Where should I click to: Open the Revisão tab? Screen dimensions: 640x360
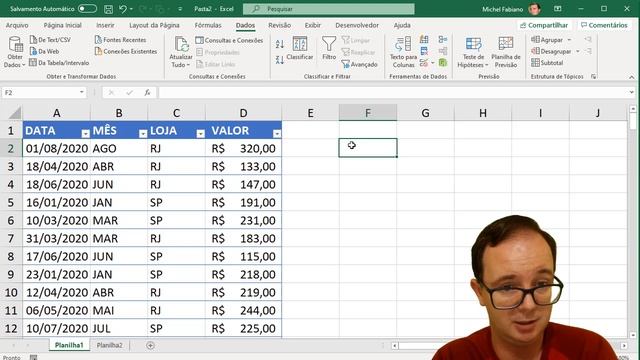[280, 25]
